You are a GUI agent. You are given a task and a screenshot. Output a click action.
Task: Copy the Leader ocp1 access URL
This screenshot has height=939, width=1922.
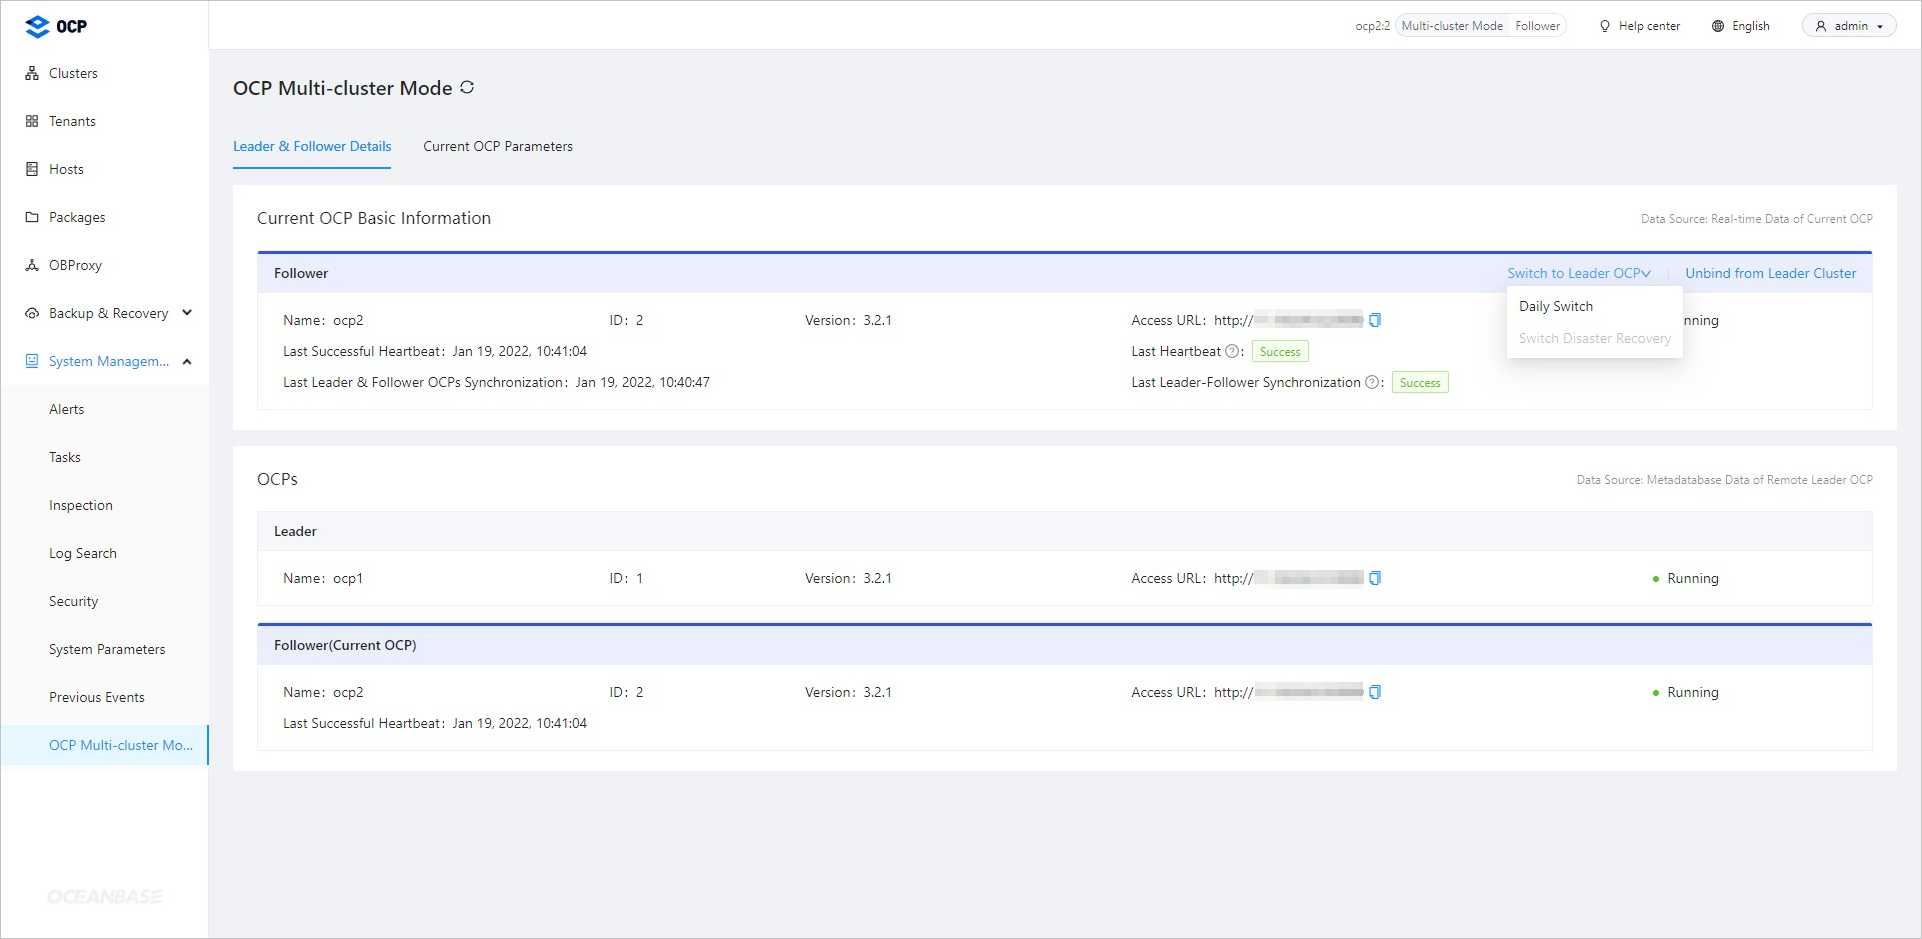coord(1375,578)
